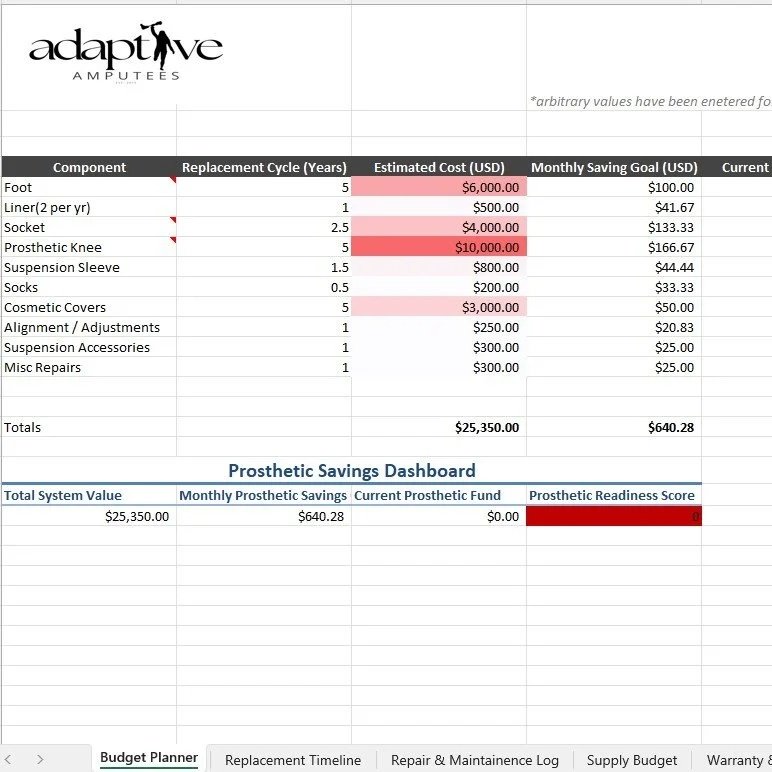Screen dimensions: 772x772
Task: Select the bold $640.28 totals cell
Action: pyautogui.click(x=614, y=427)
